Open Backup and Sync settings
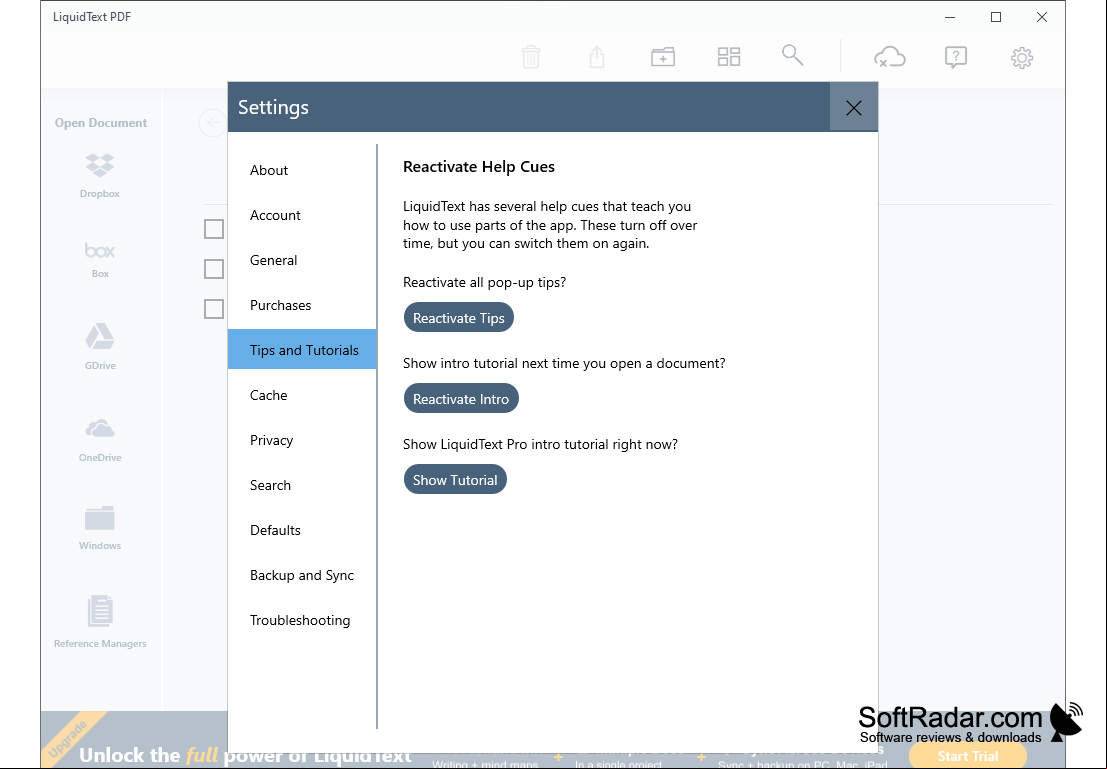The width and height of the screenshot is (1107, 769). 302,576
